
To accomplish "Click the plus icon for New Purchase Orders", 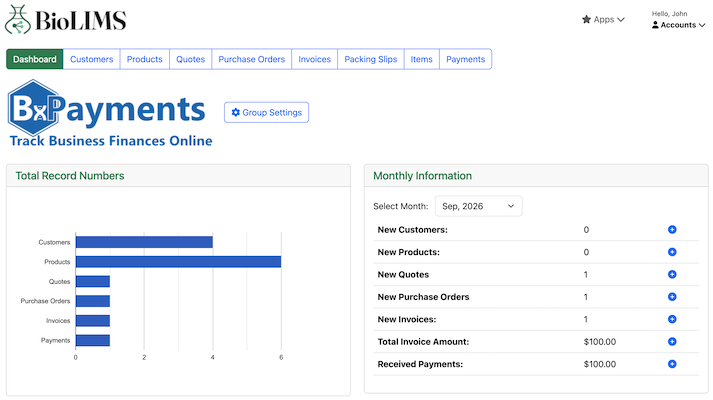I will tap(672, 297).
